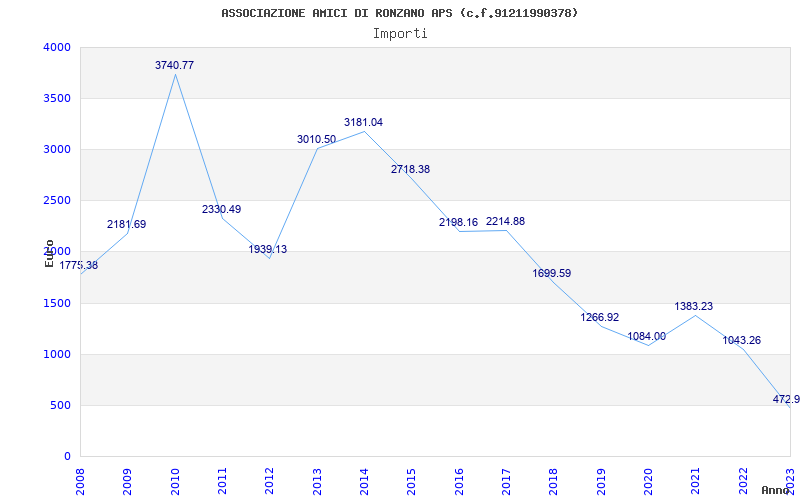Screen dimensions: 800x500
Task: Click the 0 y-axis tick label
Action: coord(67,457)
